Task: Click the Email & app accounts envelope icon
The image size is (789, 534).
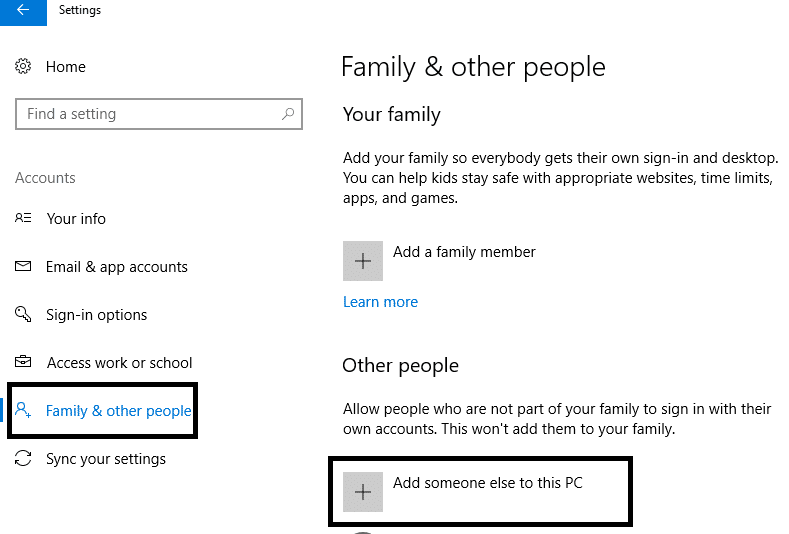Action: 24,267
